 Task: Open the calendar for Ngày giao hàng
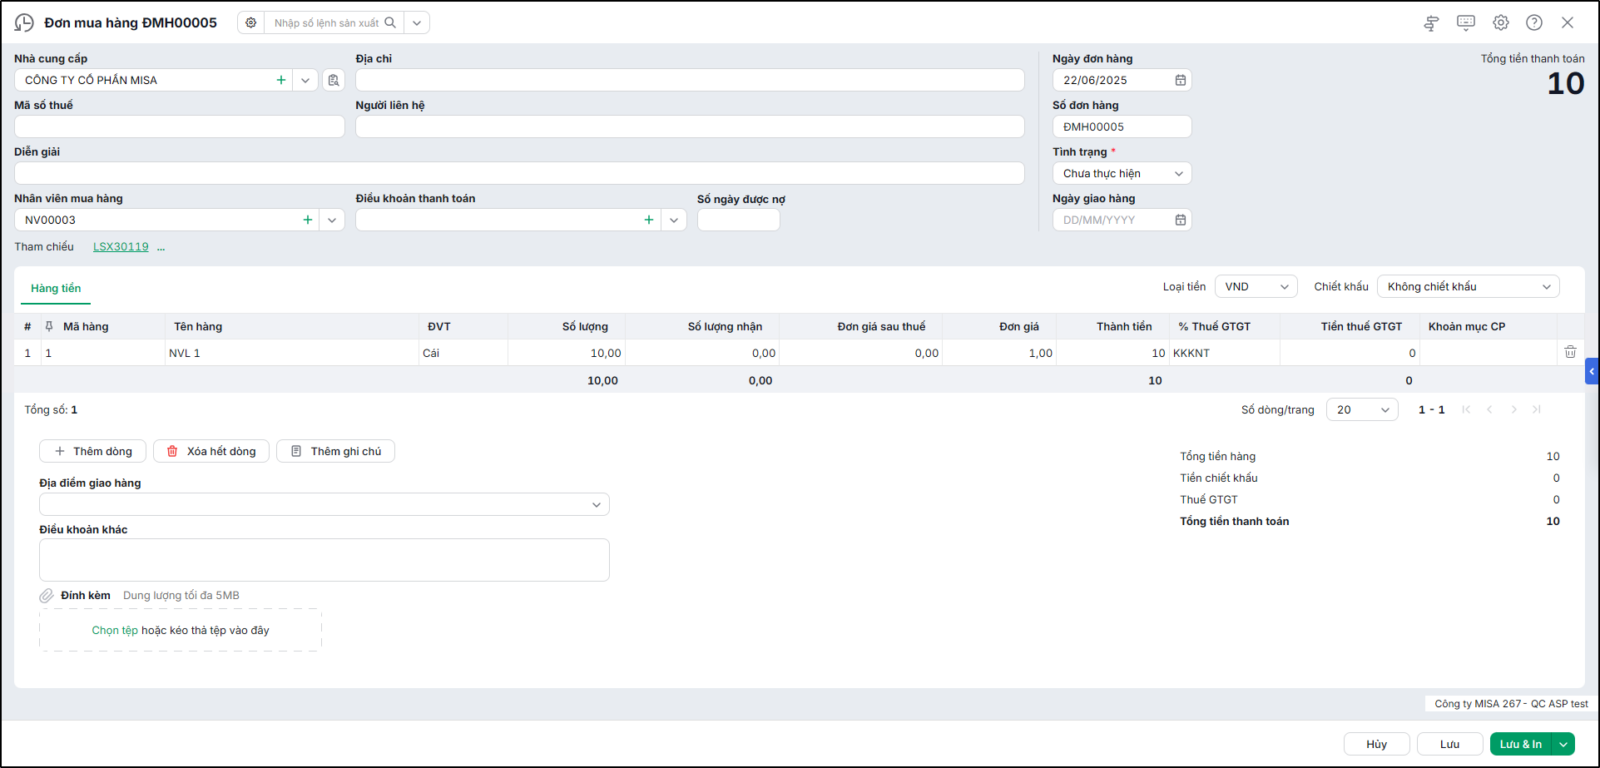(x=1180, y=220)
